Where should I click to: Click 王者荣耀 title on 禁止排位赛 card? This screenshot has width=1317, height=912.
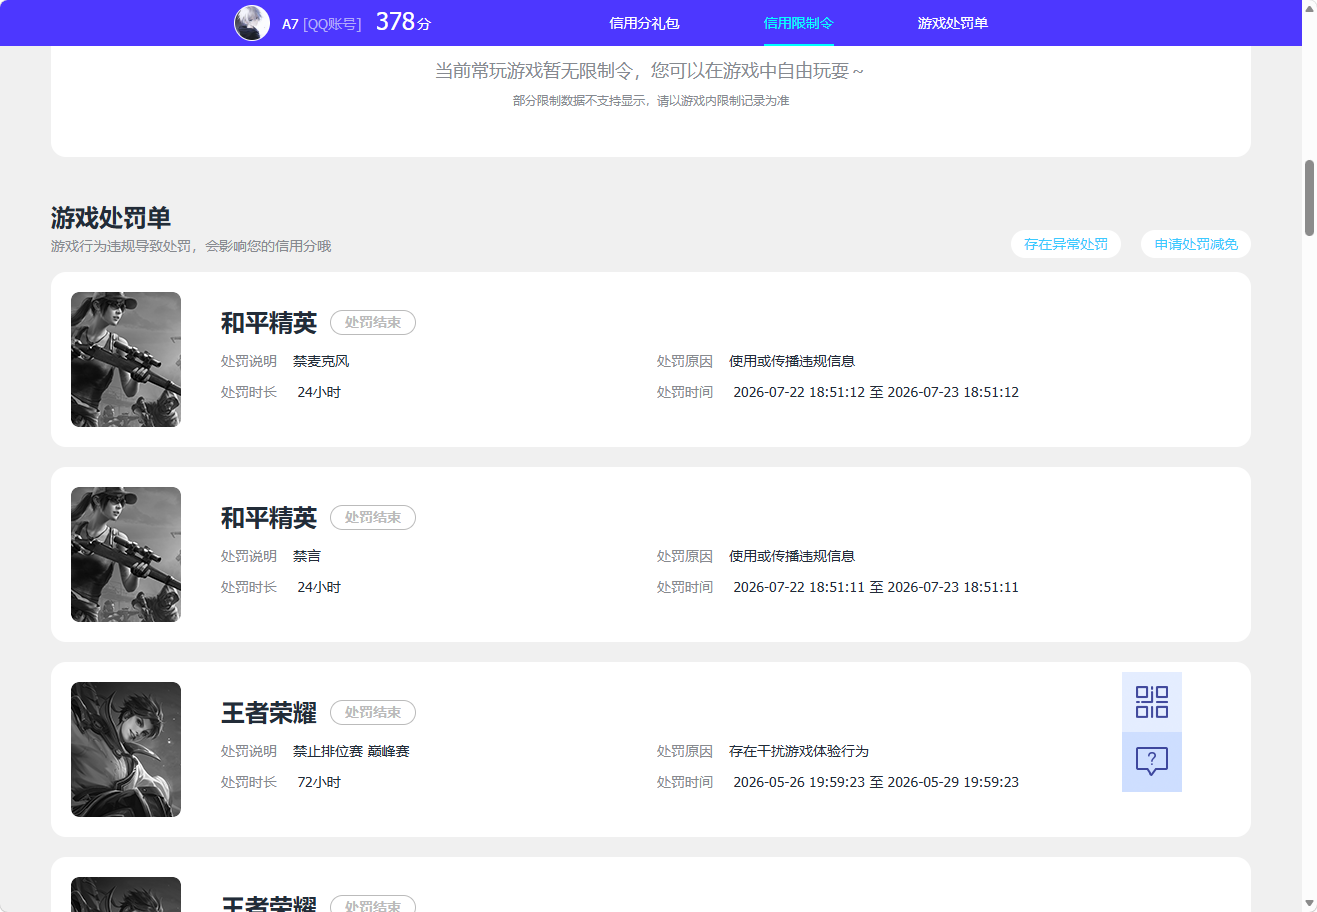tap(269, 713)
